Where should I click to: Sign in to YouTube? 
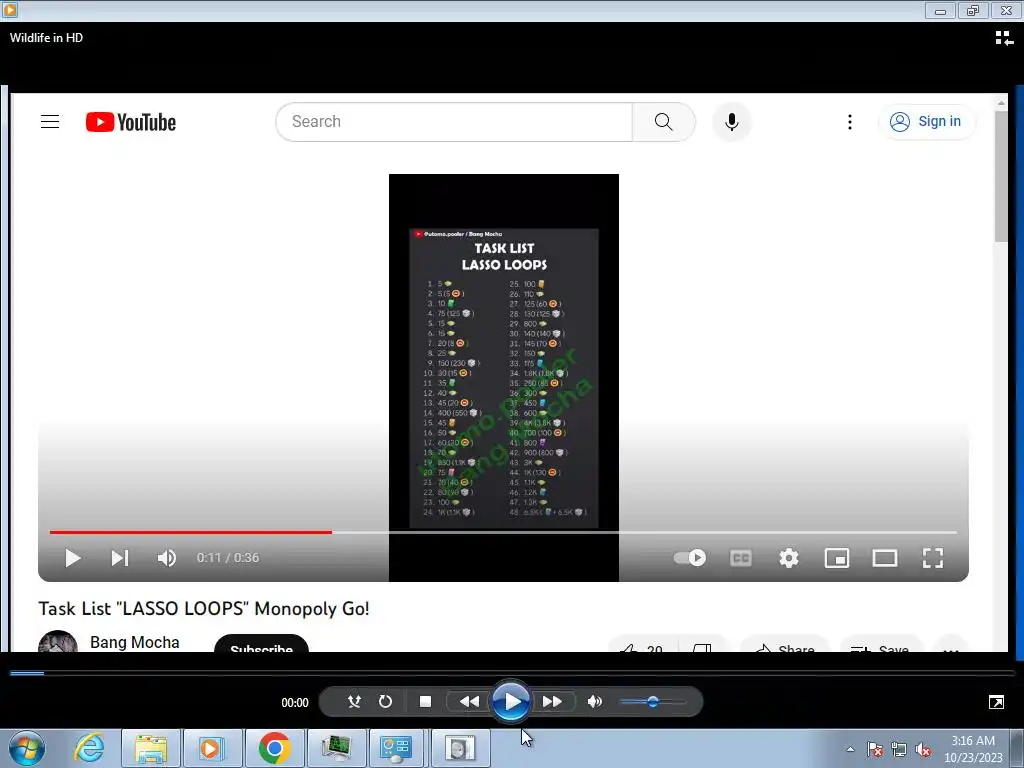(927, 121)
